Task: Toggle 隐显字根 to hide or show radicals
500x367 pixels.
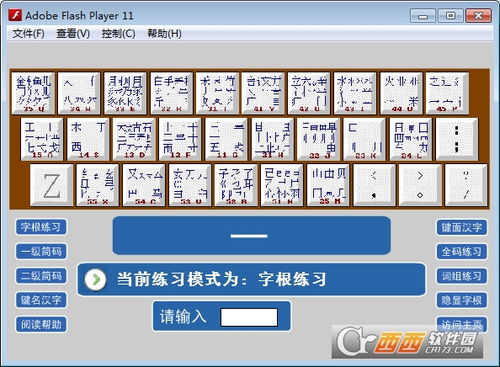Action: (x=462, y=300)
